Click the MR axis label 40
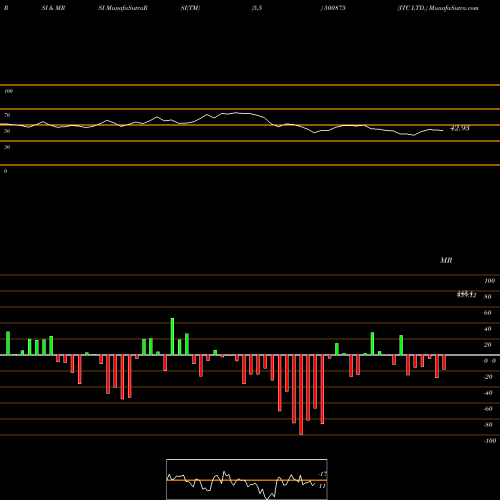Image resolution: width=500 pixels, height=500 pixels. [x=488, y=329]
